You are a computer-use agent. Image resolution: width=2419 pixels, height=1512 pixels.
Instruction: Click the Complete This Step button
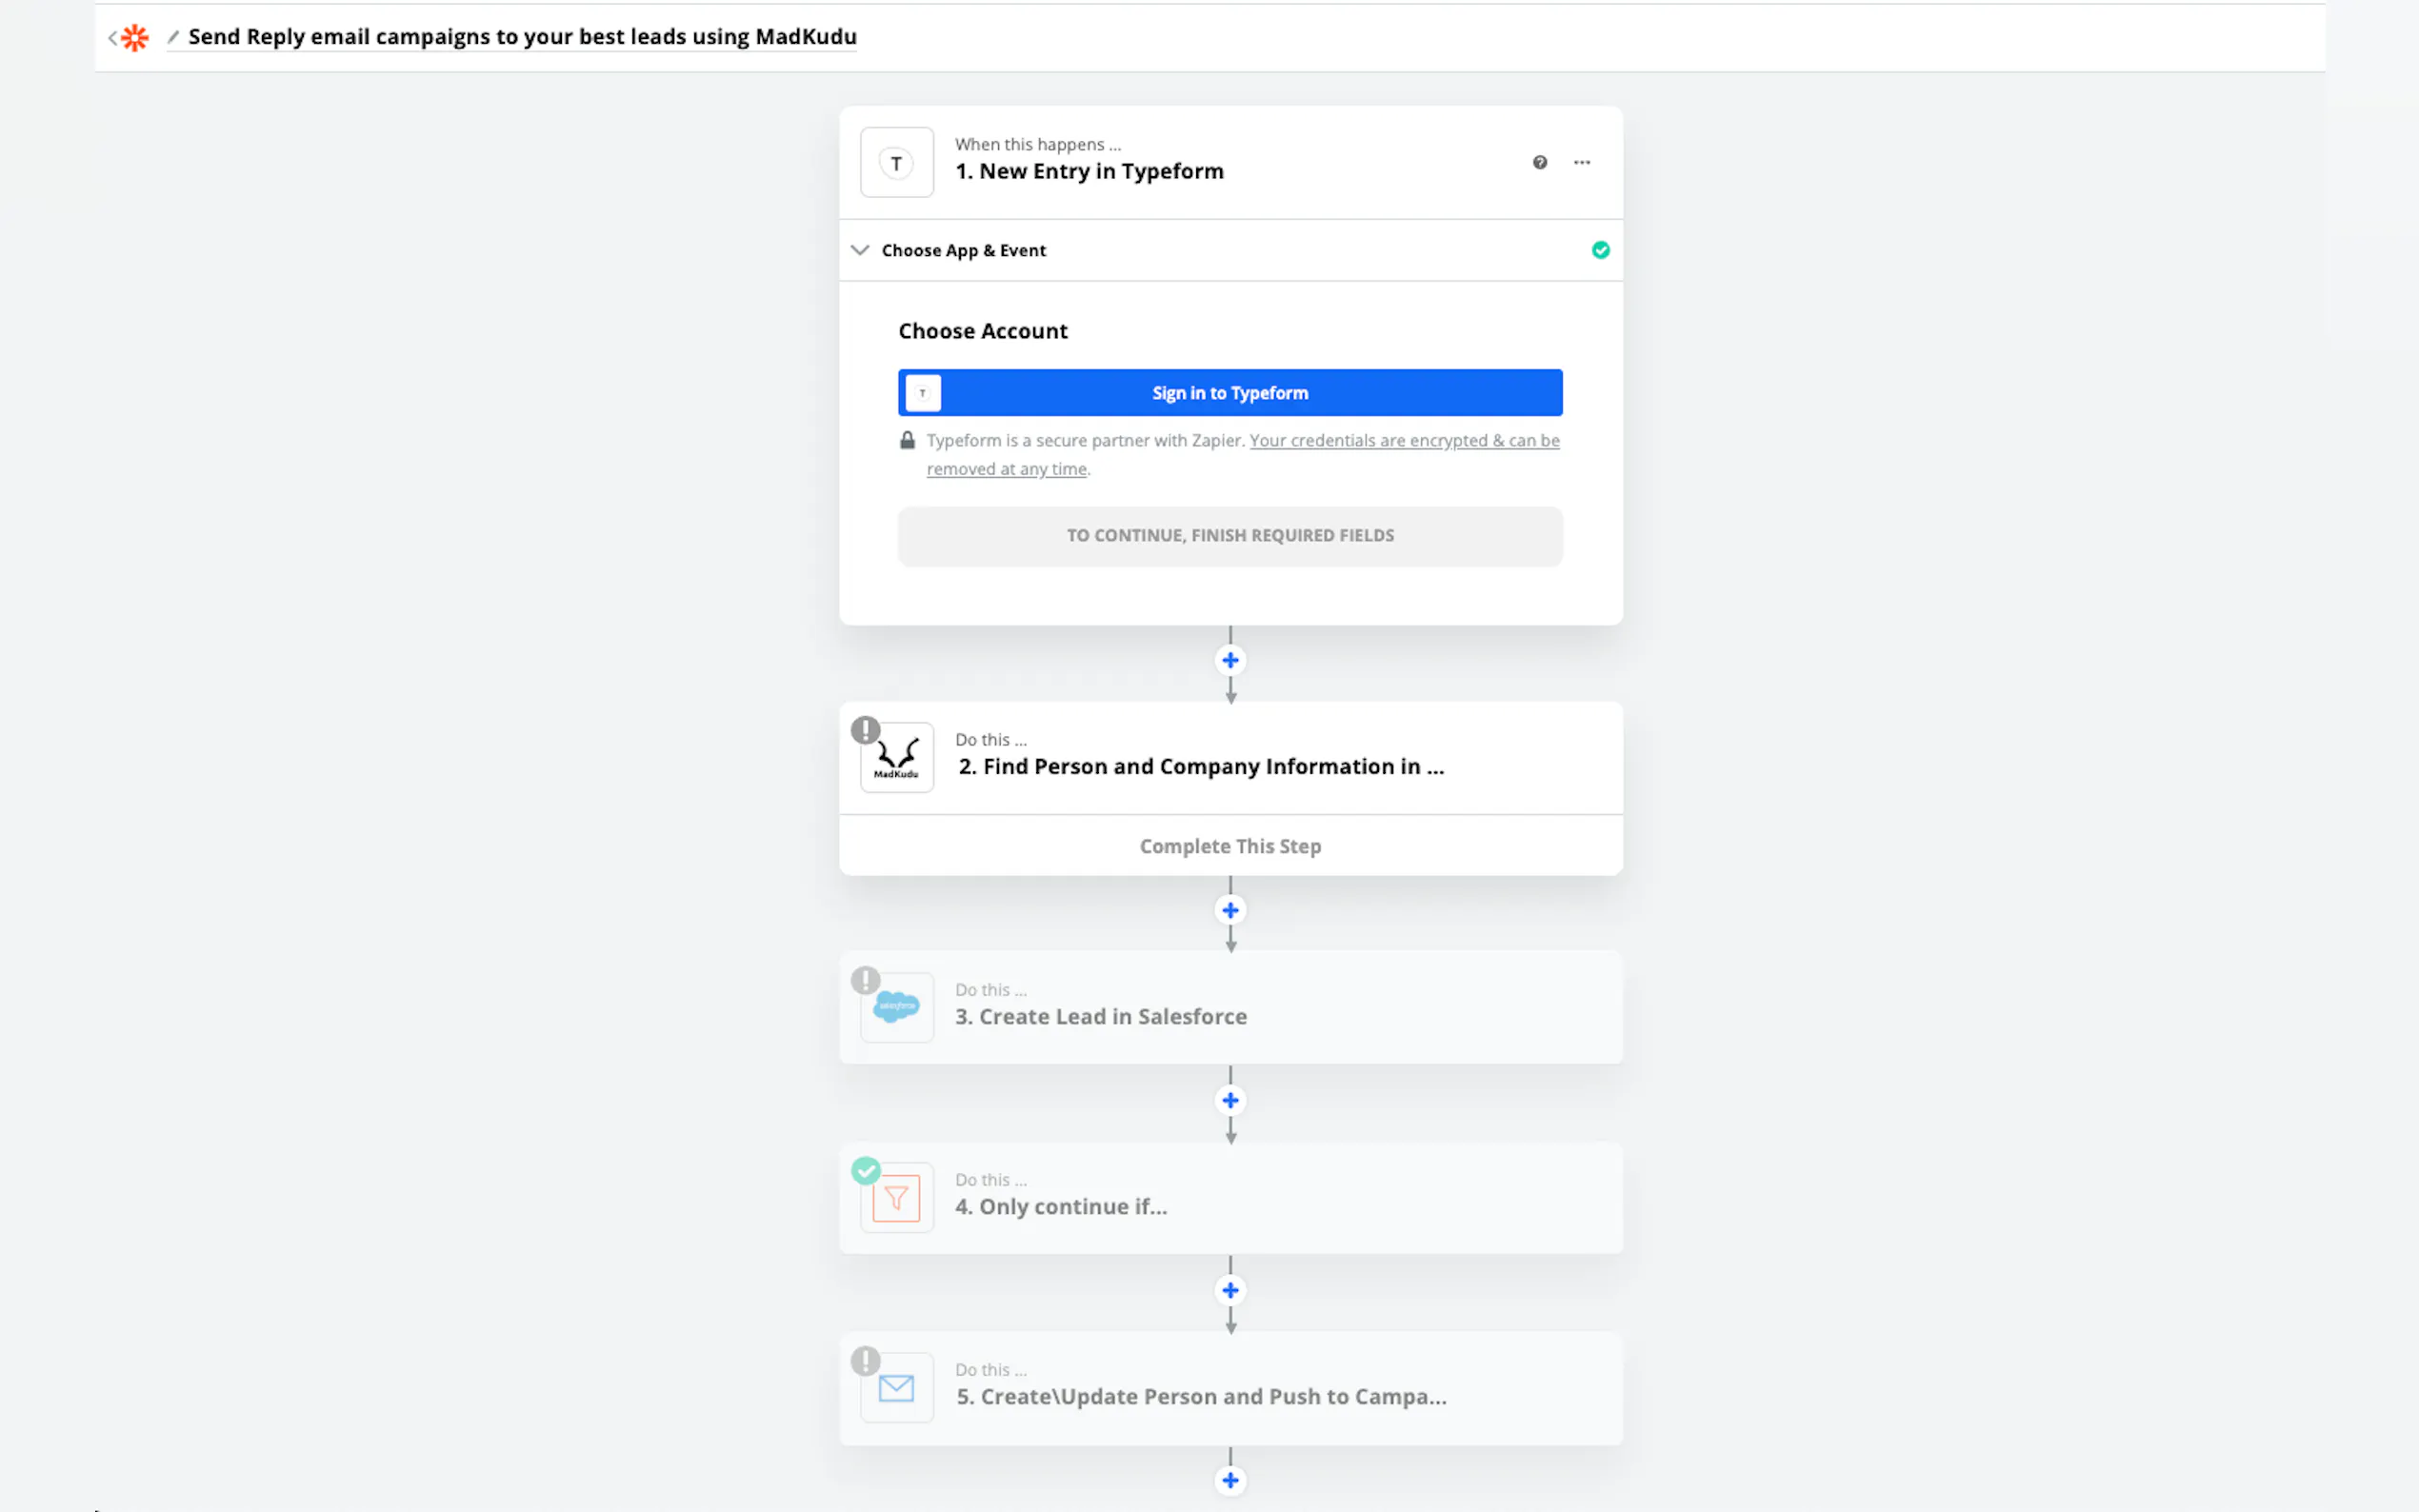pos(1230,846)
